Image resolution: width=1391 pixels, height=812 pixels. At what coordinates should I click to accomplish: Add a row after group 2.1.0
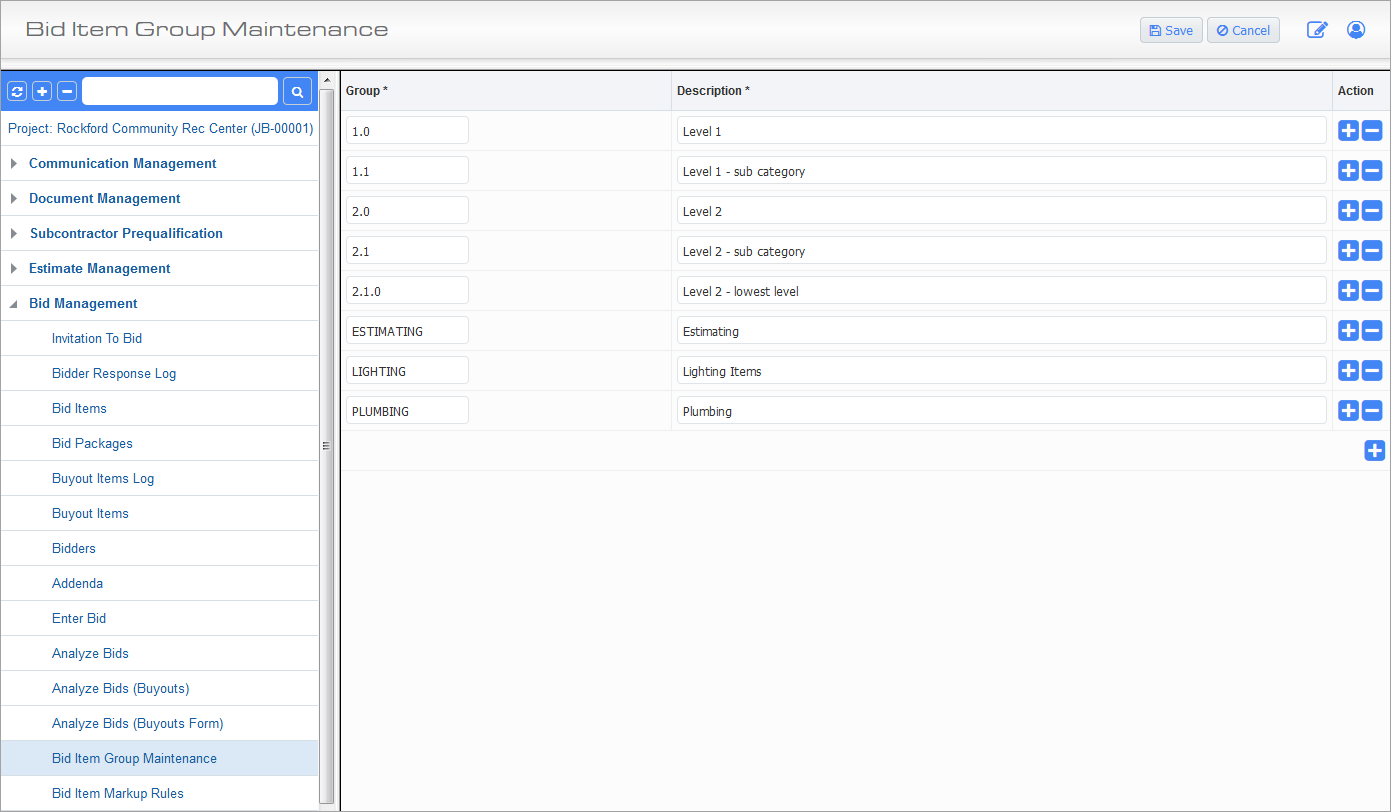[1348, 290]
